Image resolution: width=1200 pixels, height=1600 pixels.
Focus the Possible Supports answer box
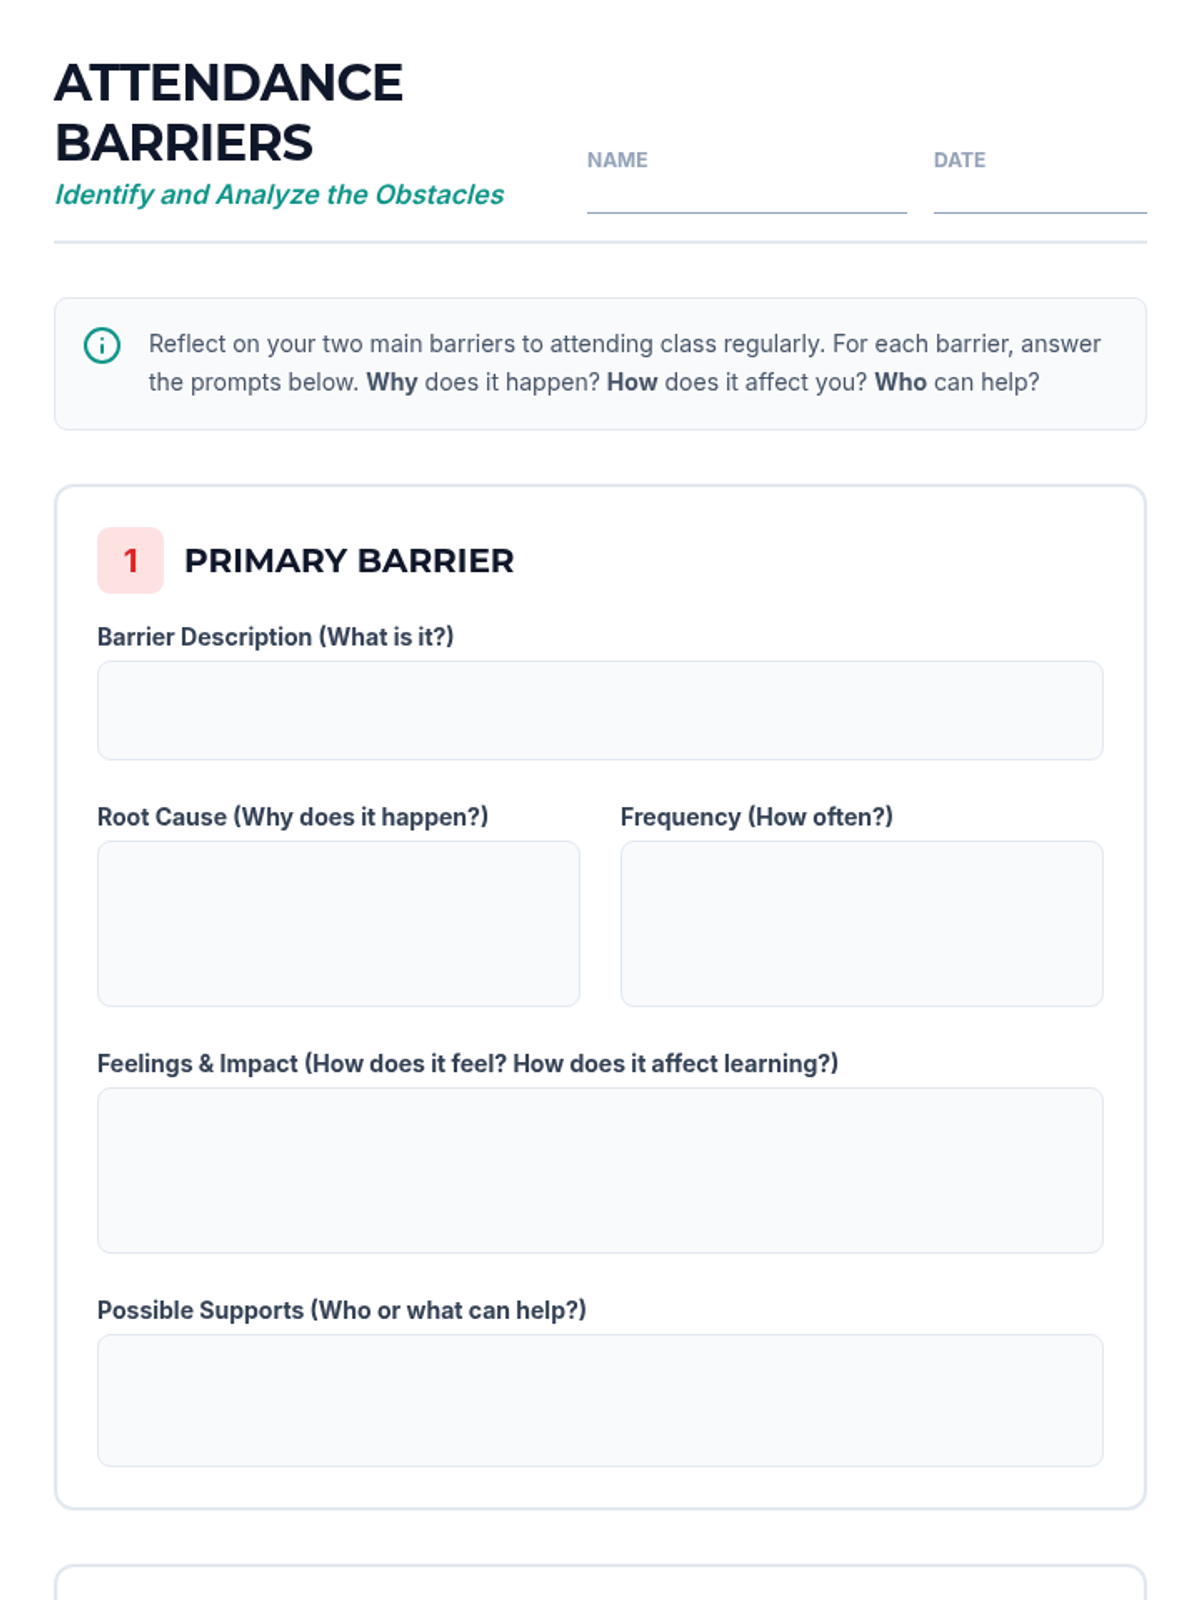click(600, 1400)
